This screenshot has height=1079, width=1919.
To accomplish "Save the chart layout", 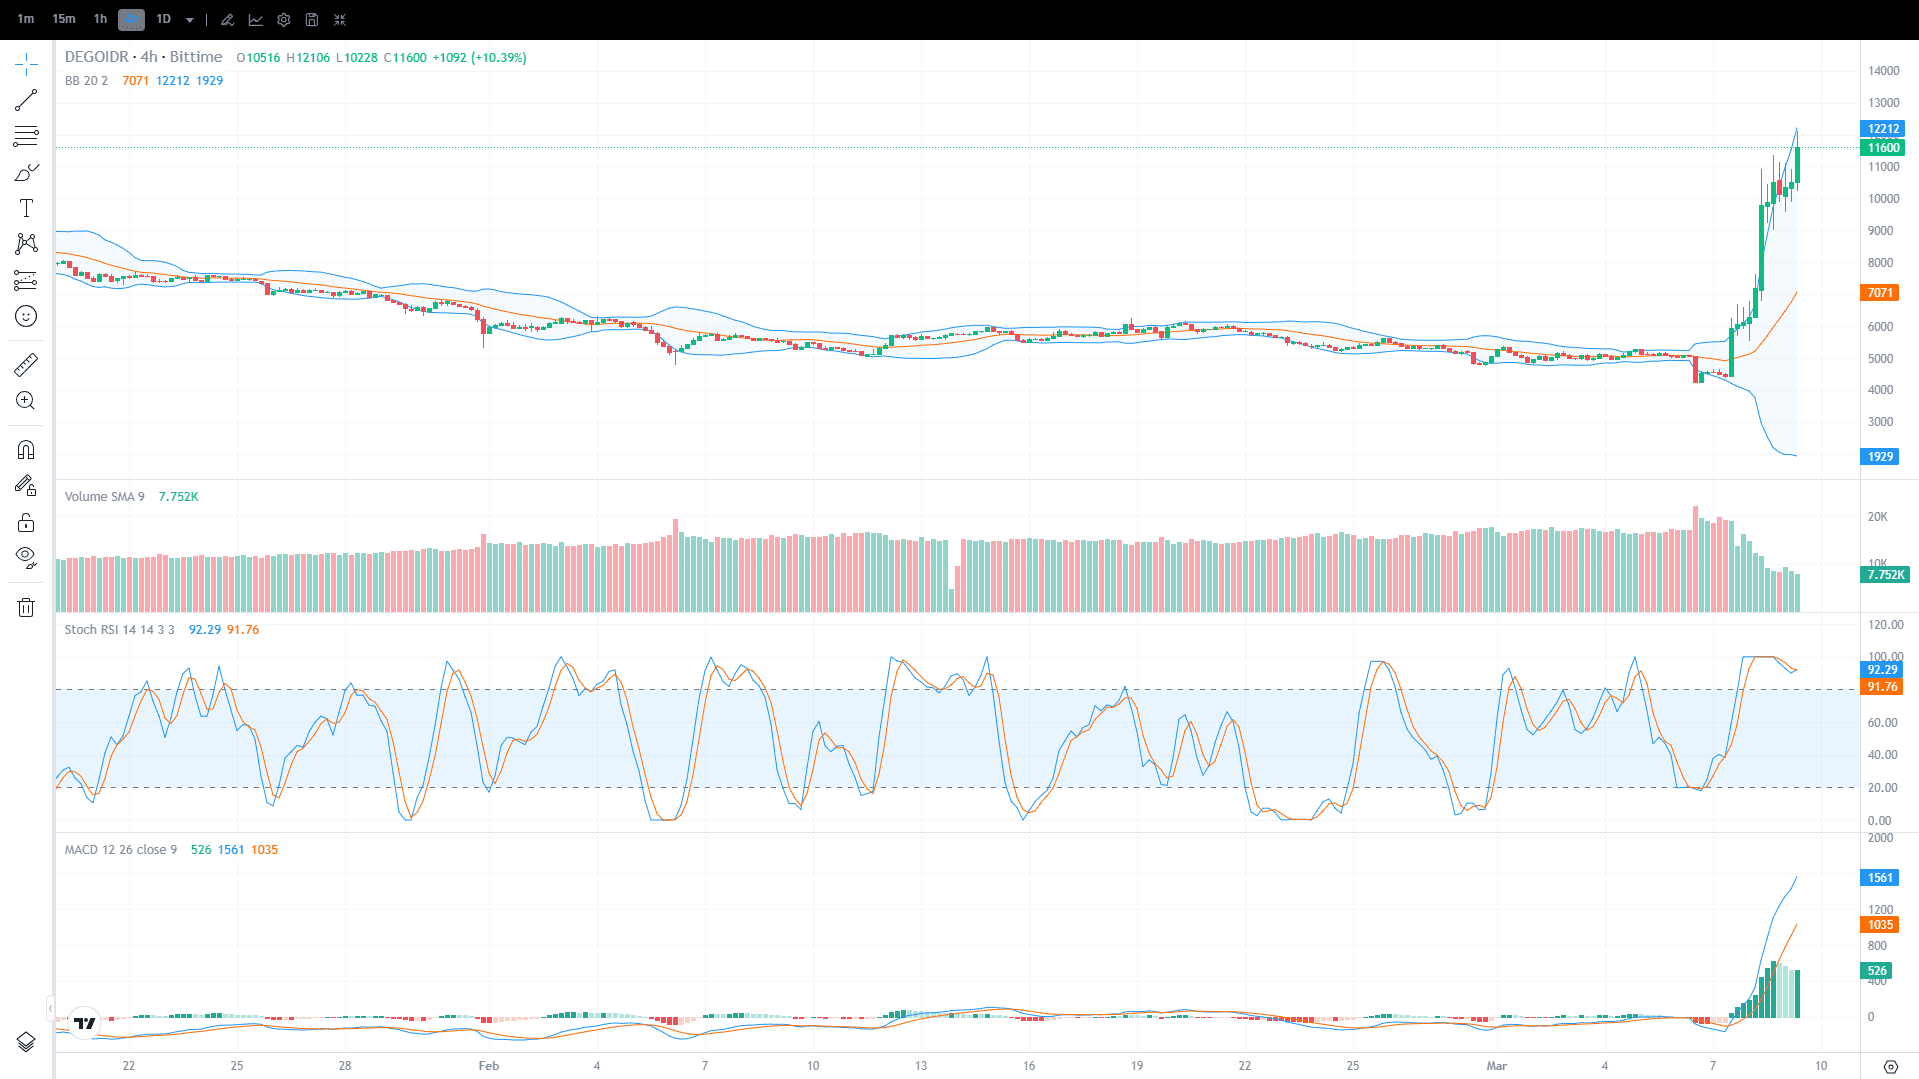I will pyautogui.click(x=311, y=19).
